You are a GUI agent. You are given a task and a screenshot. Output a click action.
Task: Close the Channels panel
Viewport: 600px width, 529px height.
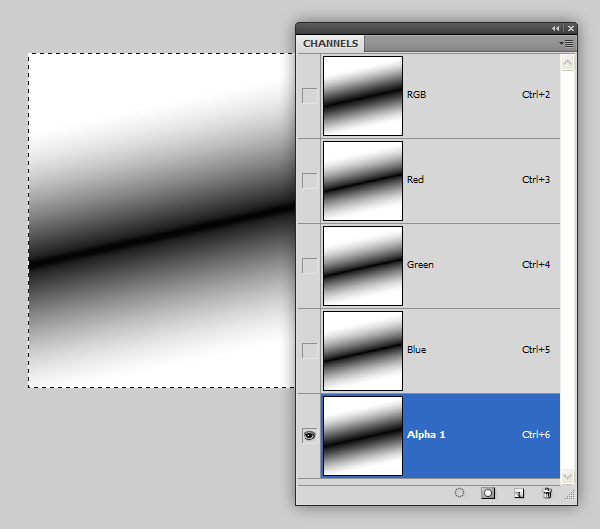coord(571,28)
